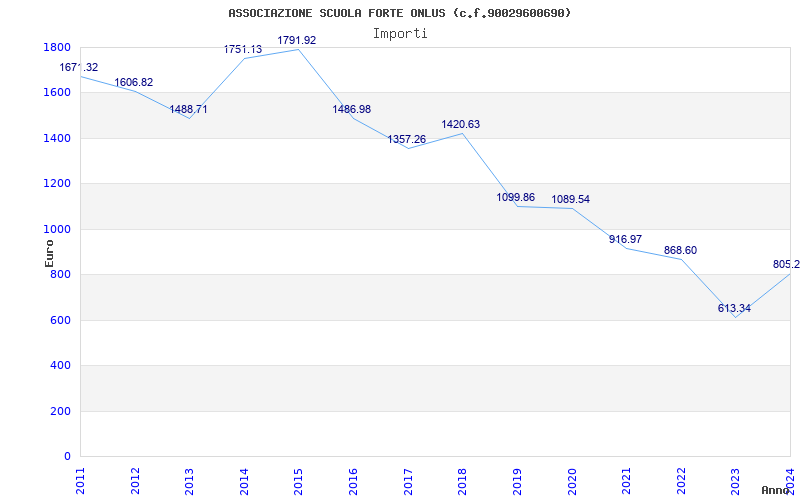This screenshot has height=500, width=800.
Task: Click the x-axis year 2018
Action: [462, 481]
